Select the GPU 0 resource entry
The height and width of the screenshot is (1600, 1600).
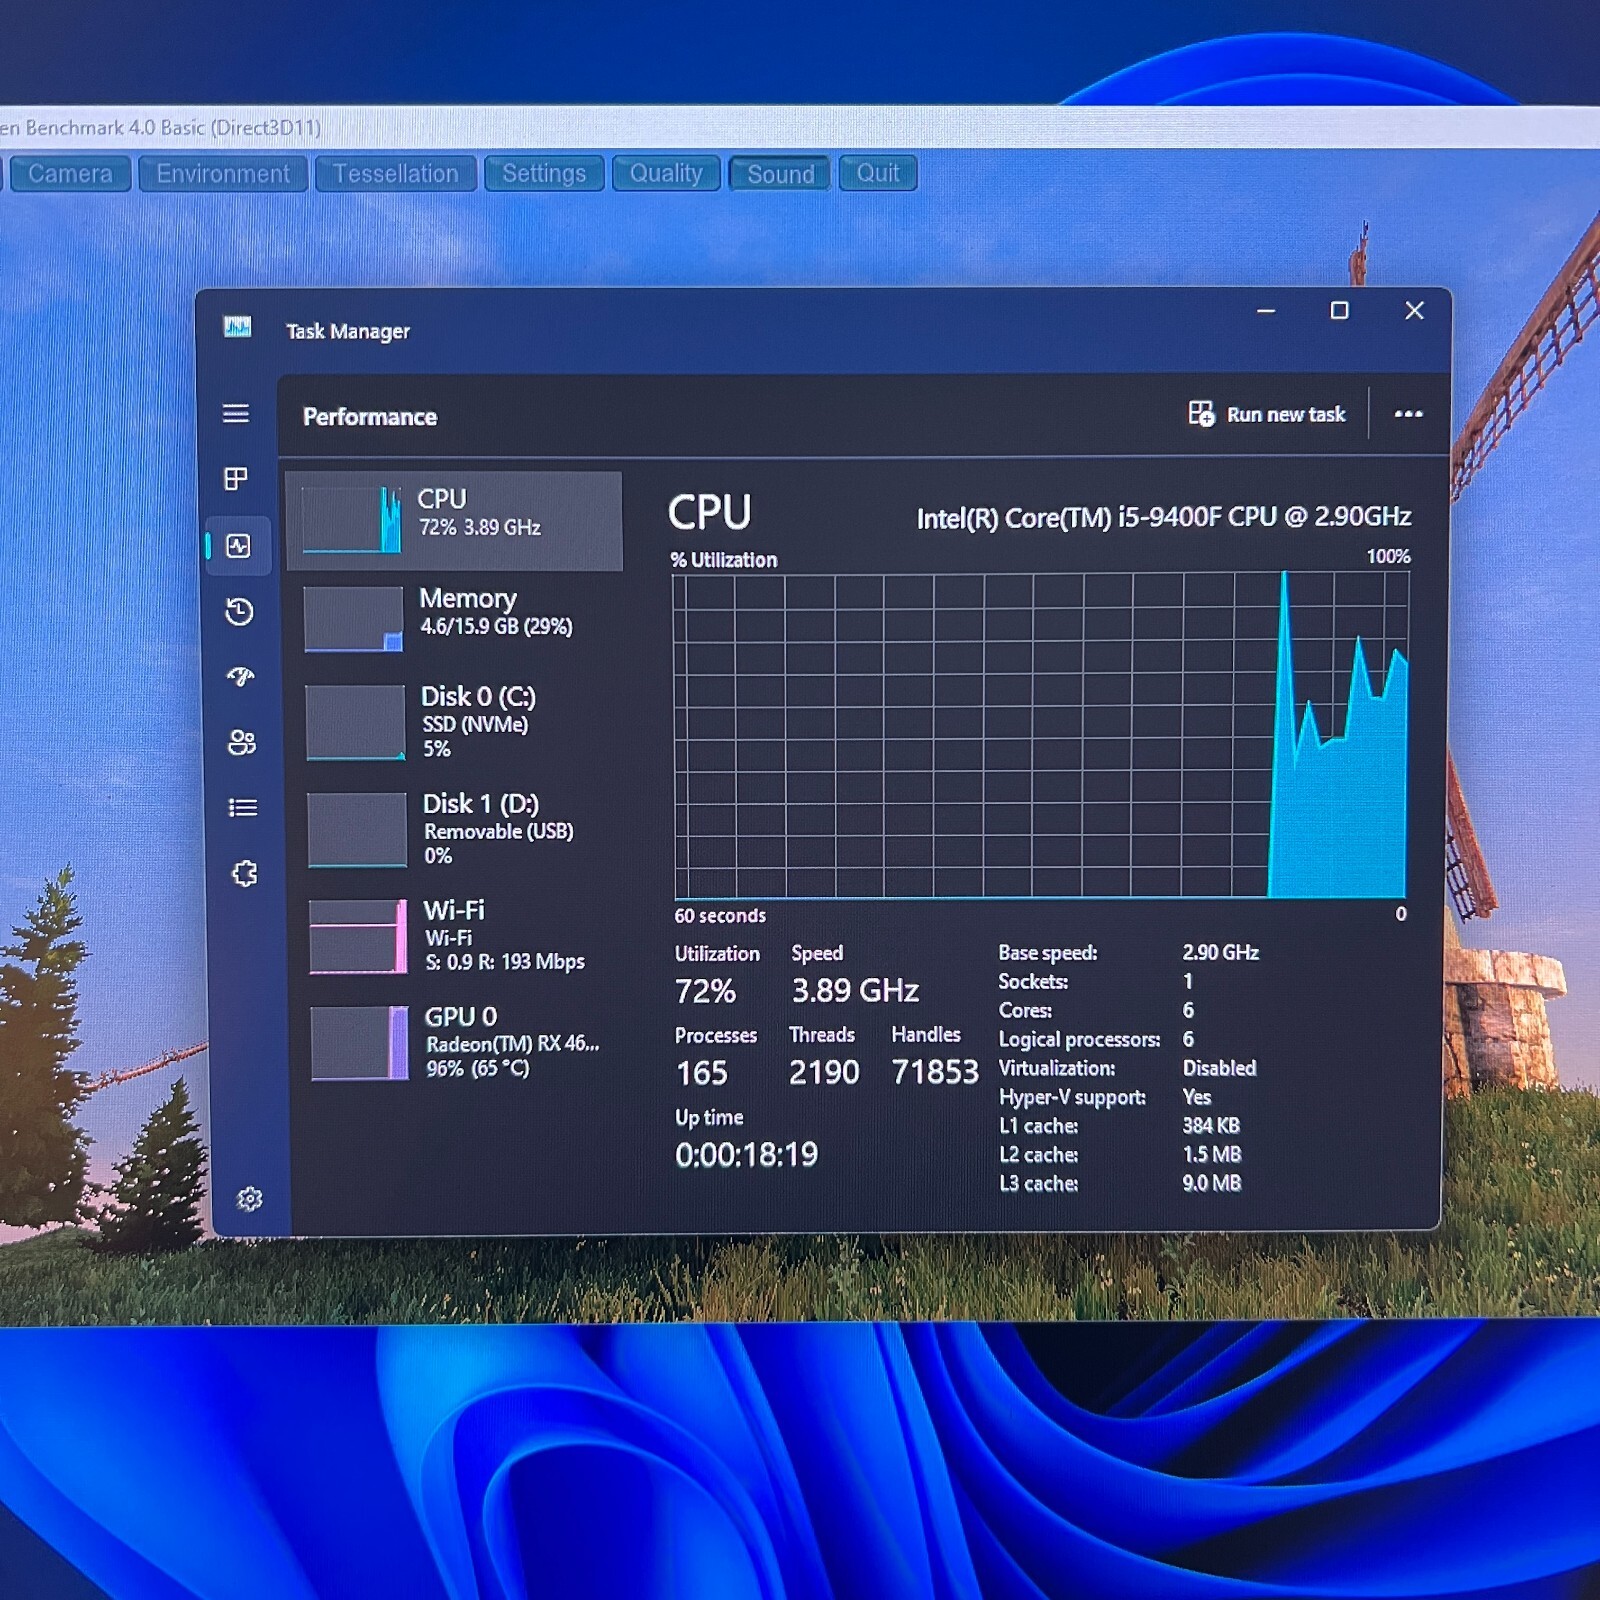click(461, 1043)
